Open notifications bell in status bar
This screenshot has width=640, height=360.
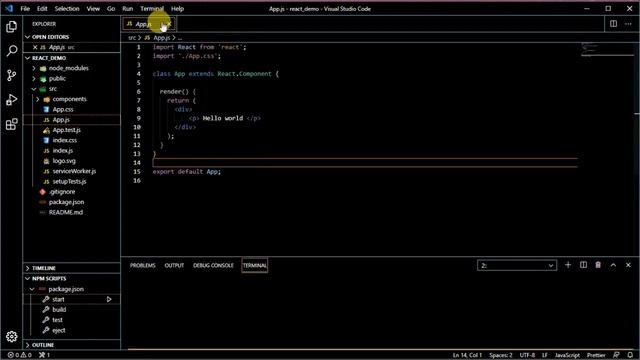click(x=630, y=355)
